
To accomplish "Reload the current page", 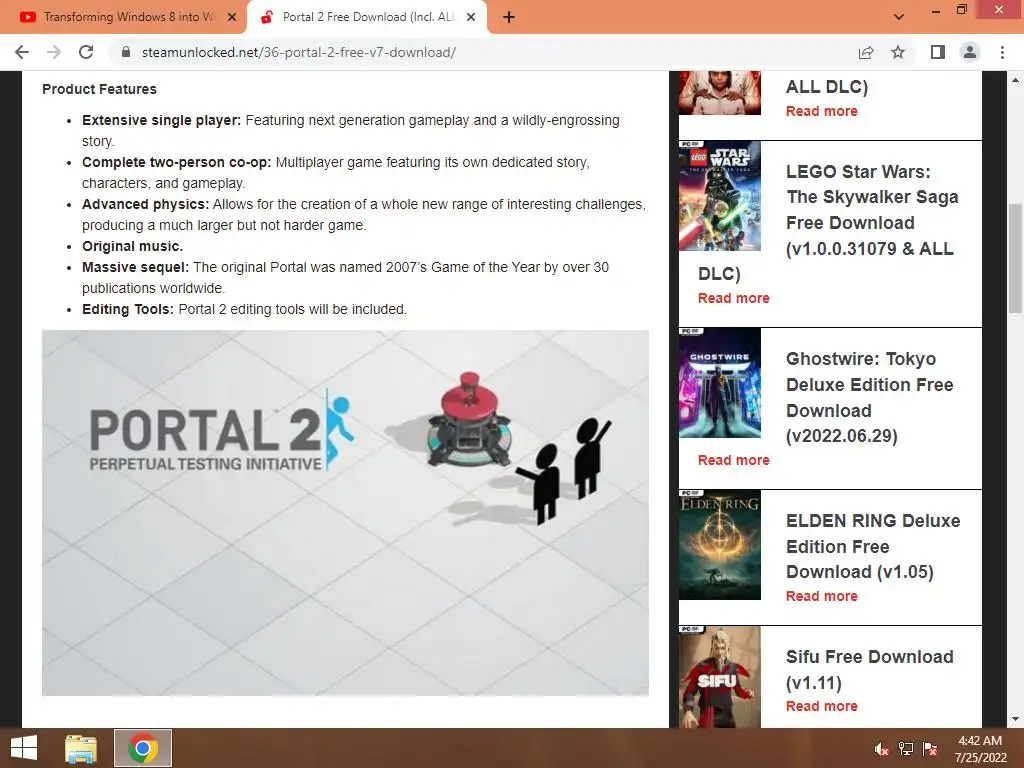I will [86, 52].
